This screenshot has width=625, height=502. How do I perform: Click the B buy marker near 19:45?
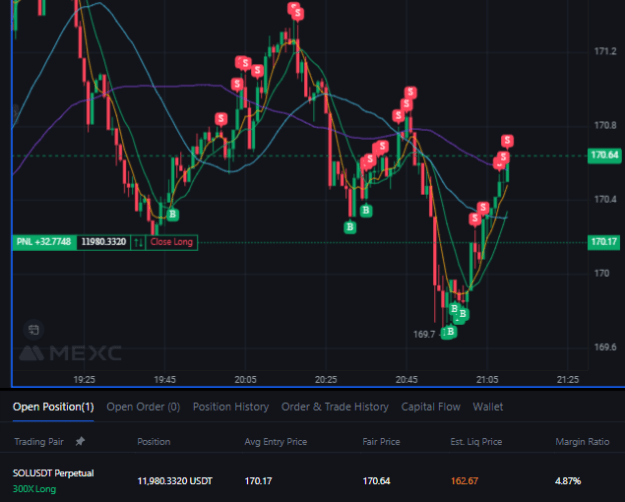pyautogui.click(x=173, y=215)
